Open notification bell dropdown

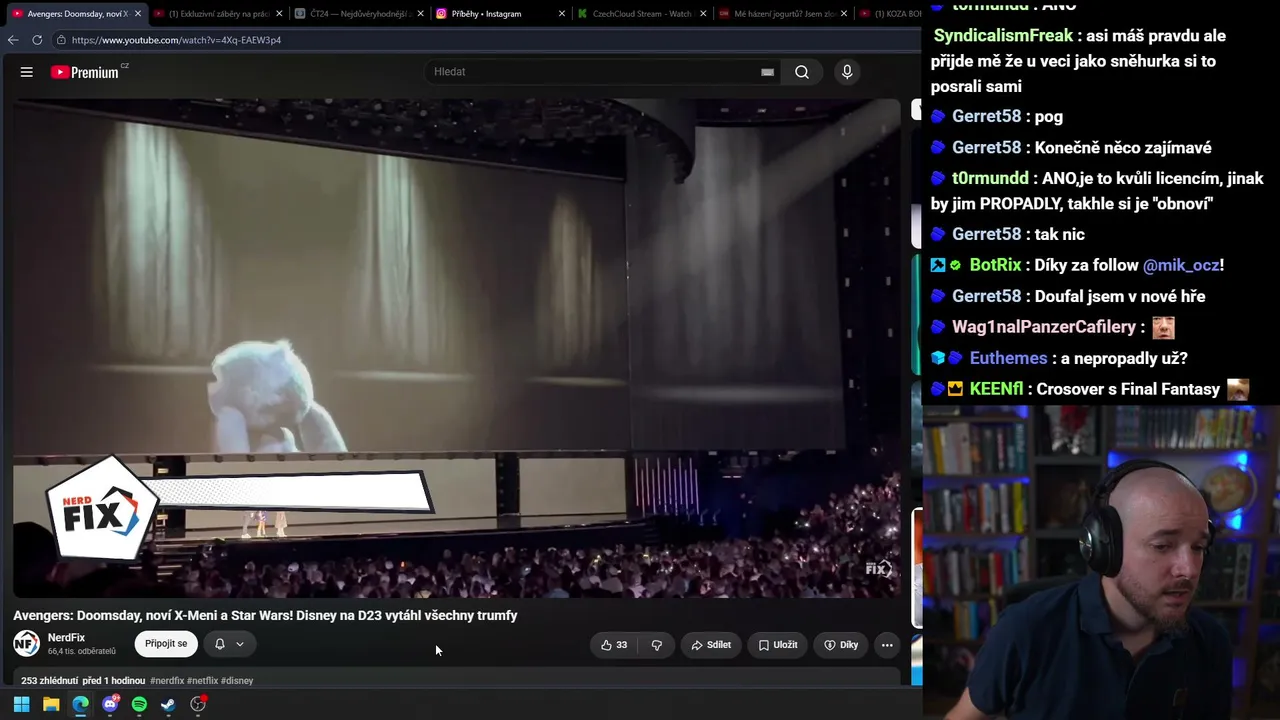229,644
